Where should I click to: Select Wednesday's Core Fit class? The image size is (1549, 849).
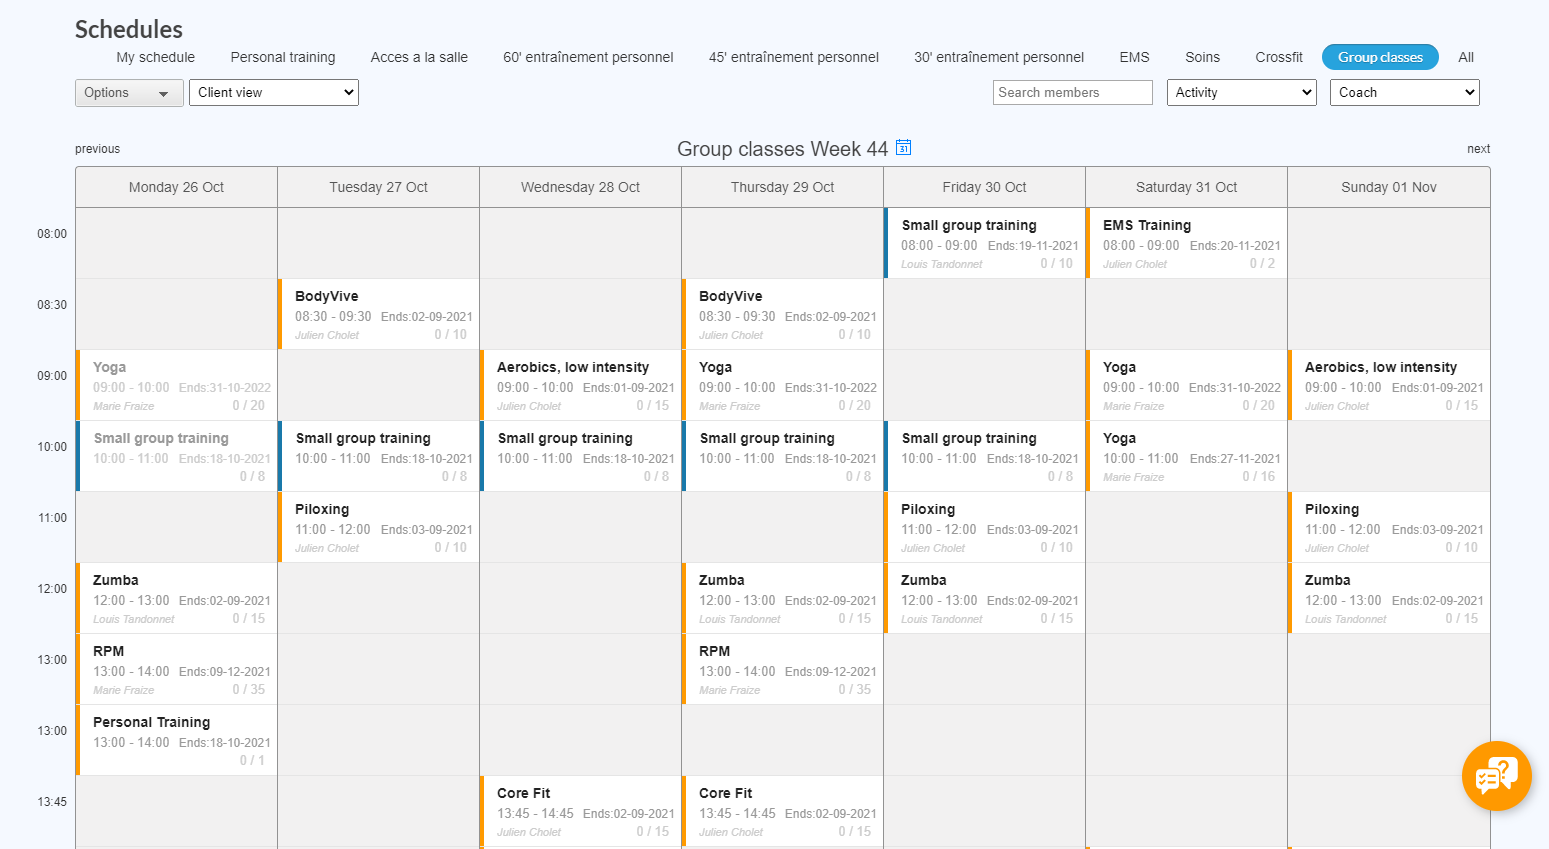point(581,811)
